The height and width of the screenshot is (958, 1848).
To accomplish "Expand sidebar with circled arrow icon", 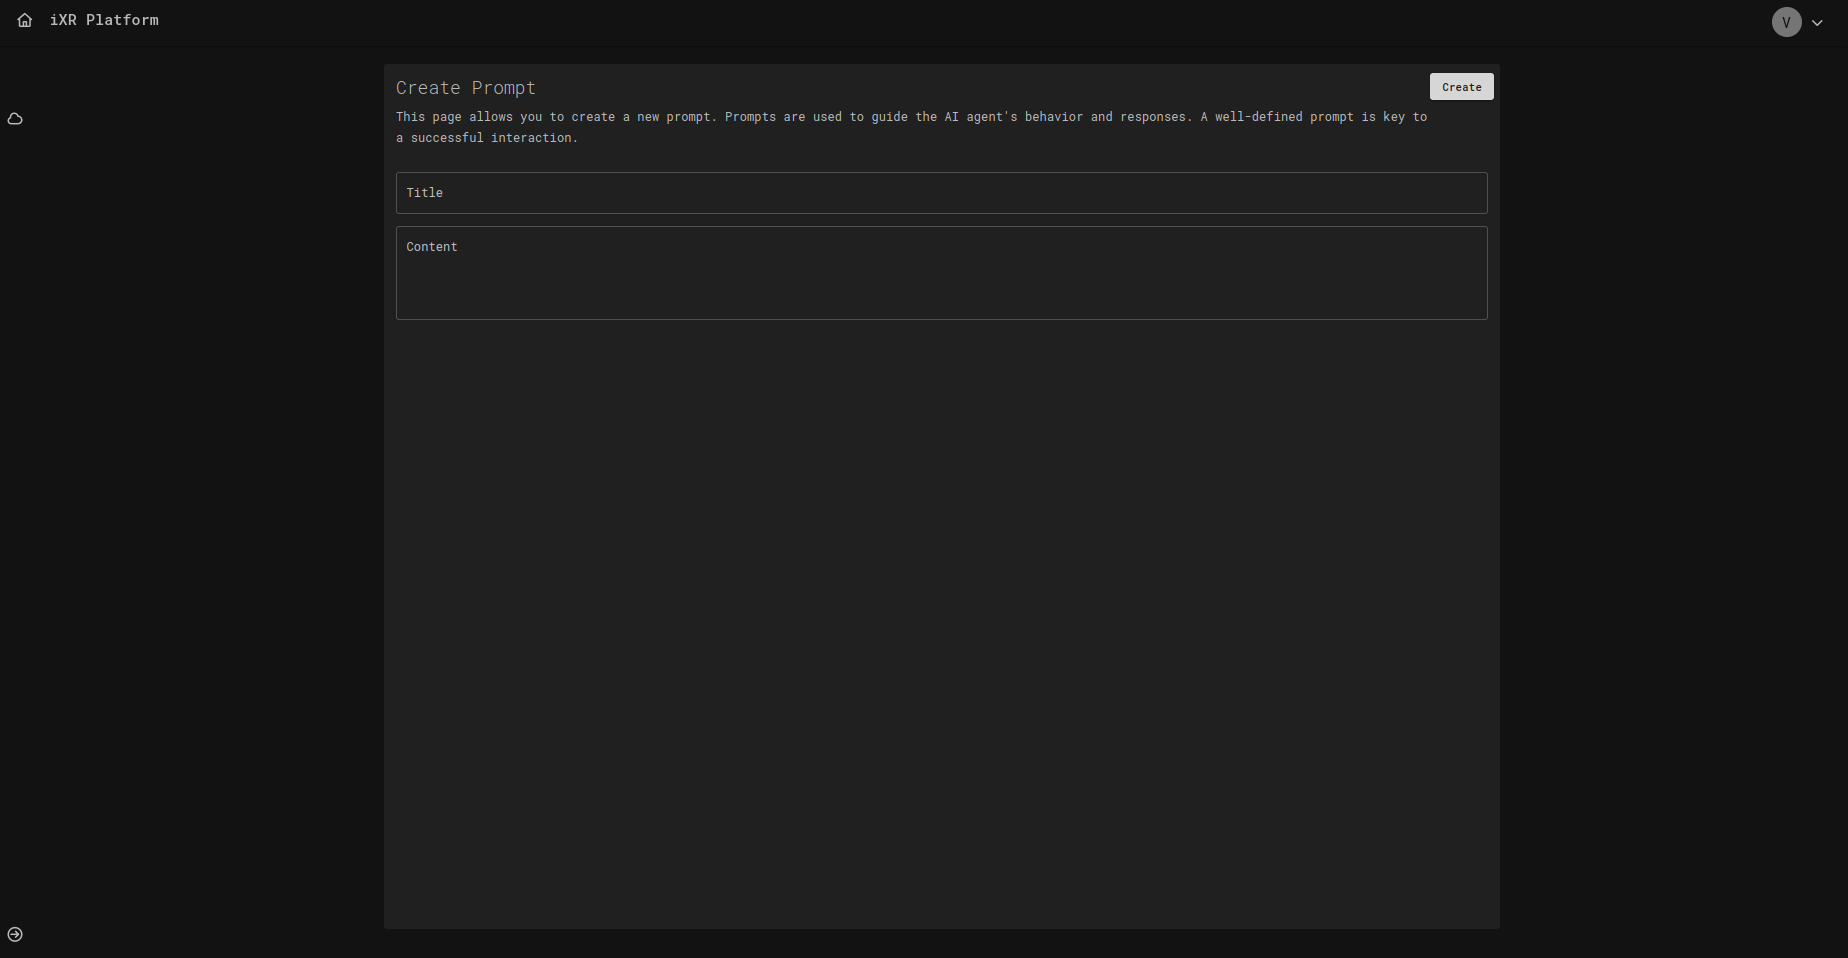I will pyautogui.click(x=15, y=934).
